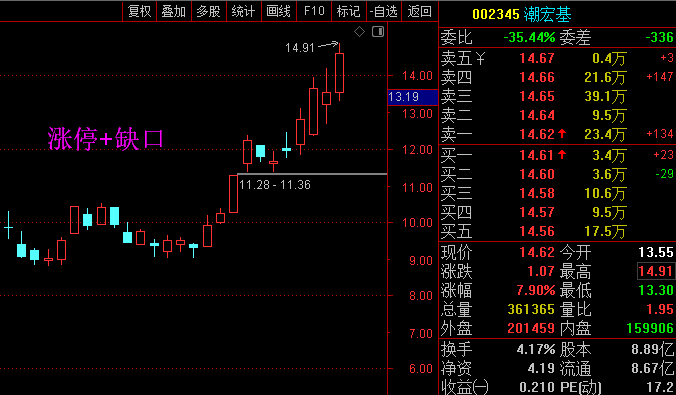The height and width of the screenshot is (395, 676).
Task: Click the 今开 value 13.55
Action: coord(656,252)
